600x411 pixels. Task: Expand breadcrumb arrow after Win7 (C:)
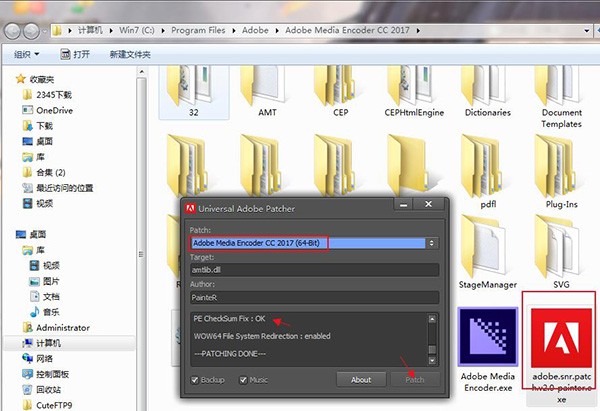[x=163, y=30]
